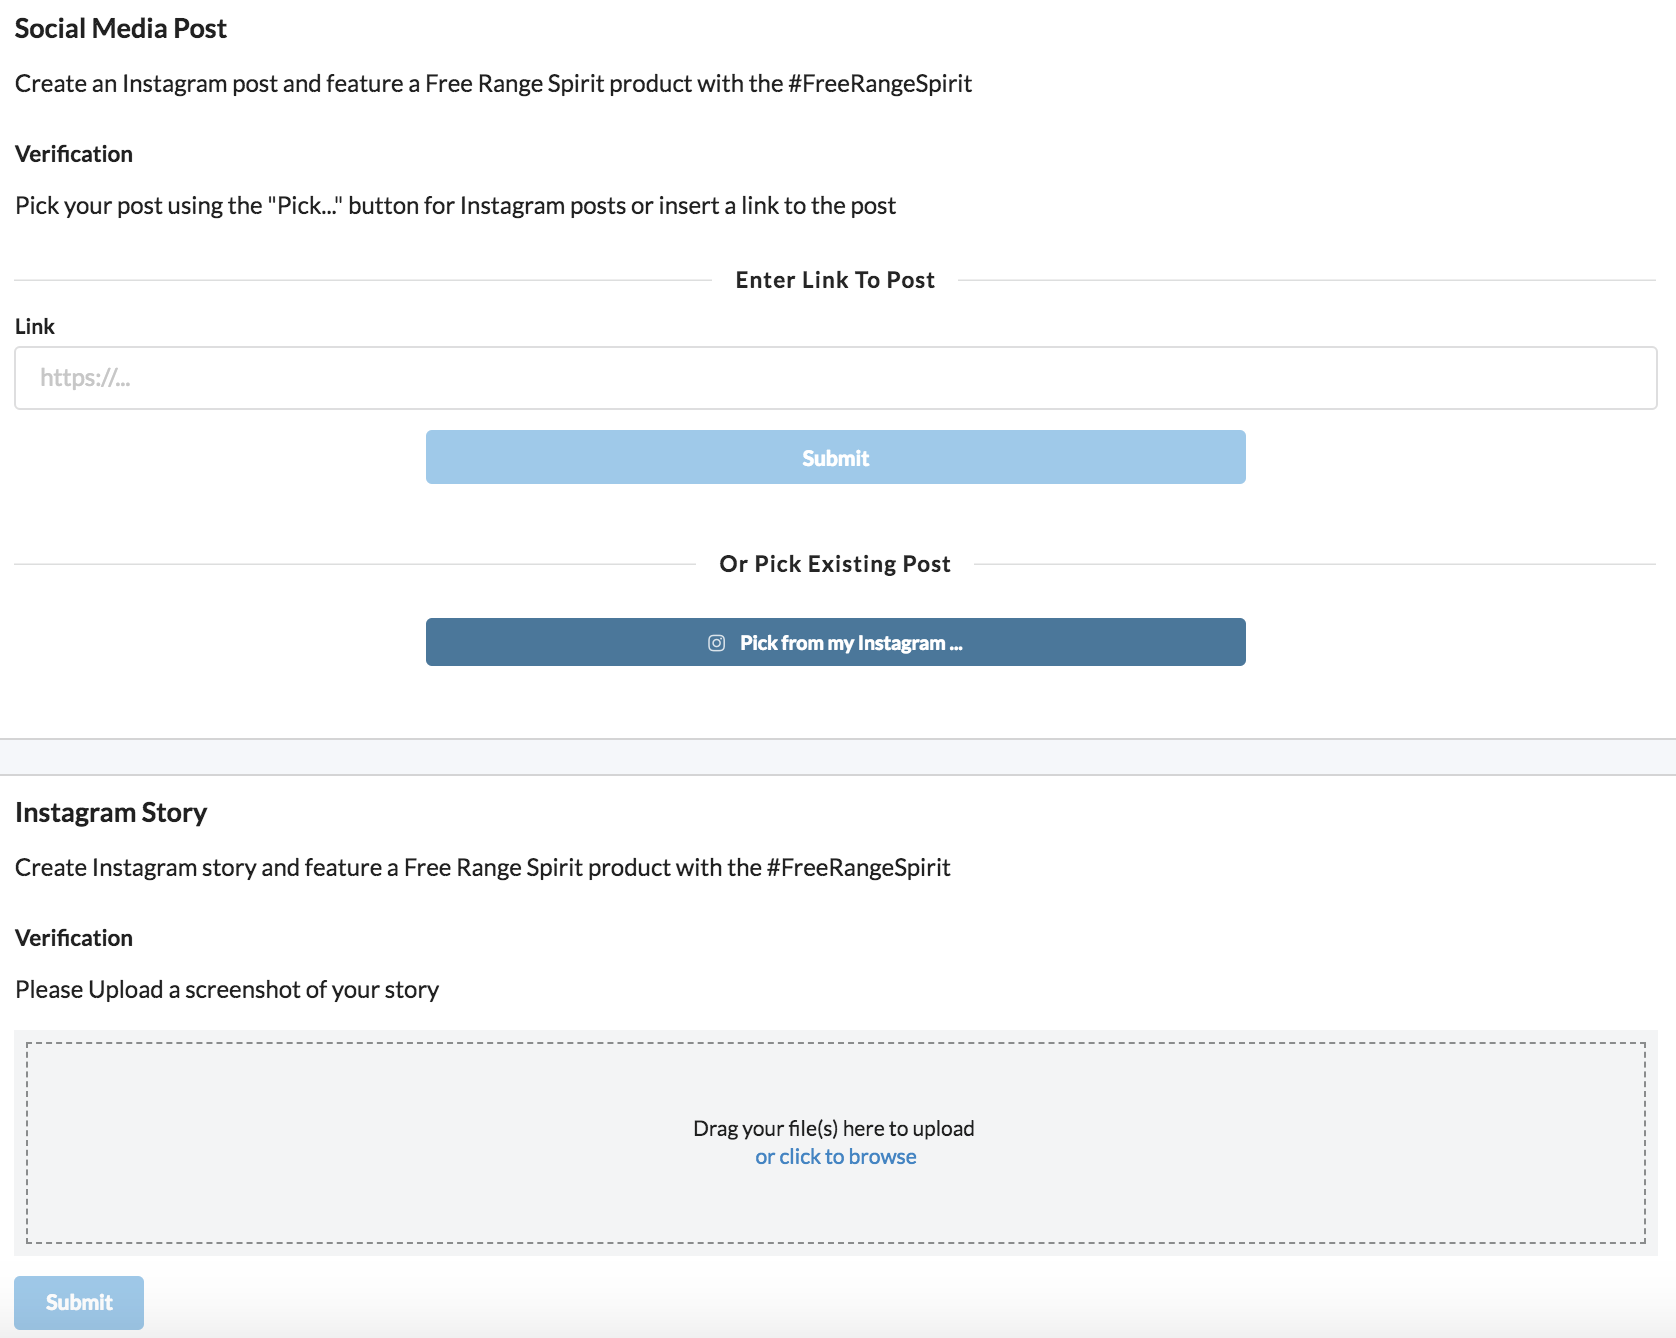Click the 'Link' field label
1676x1338 pixels.
35,326
